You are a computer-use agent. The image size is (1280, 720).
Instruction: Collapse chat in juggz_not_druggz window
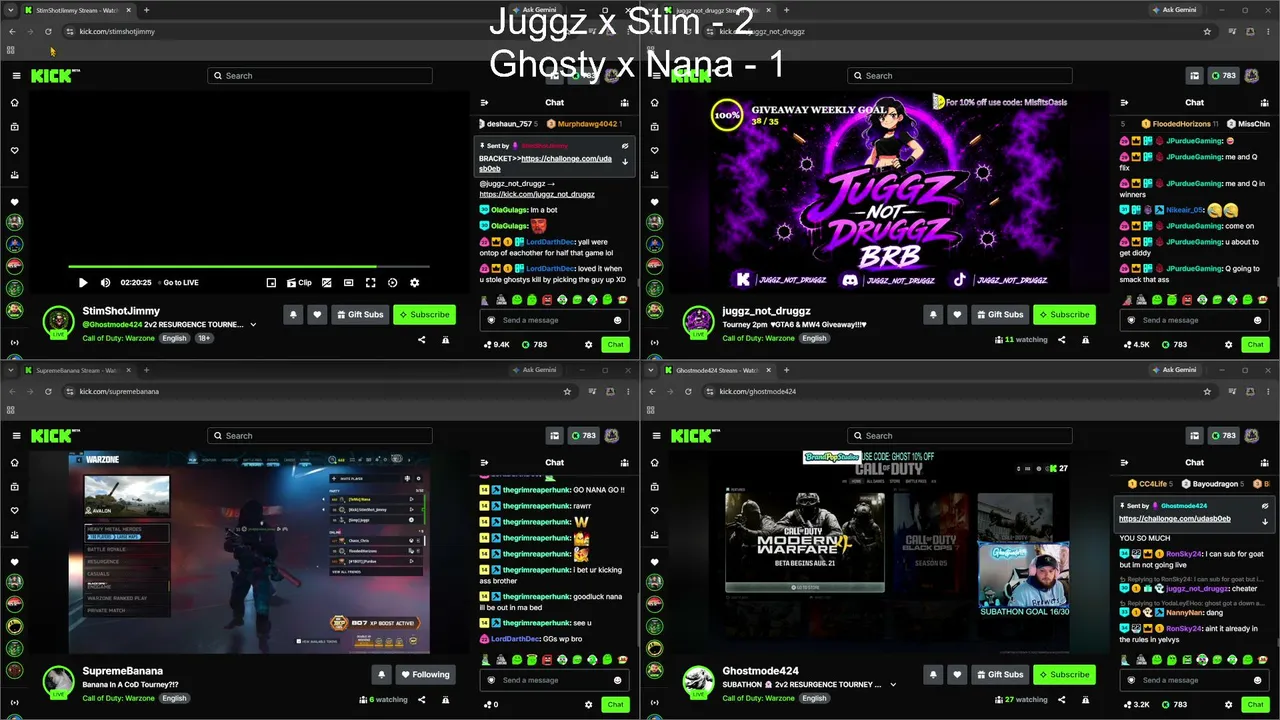[1124, 102]
